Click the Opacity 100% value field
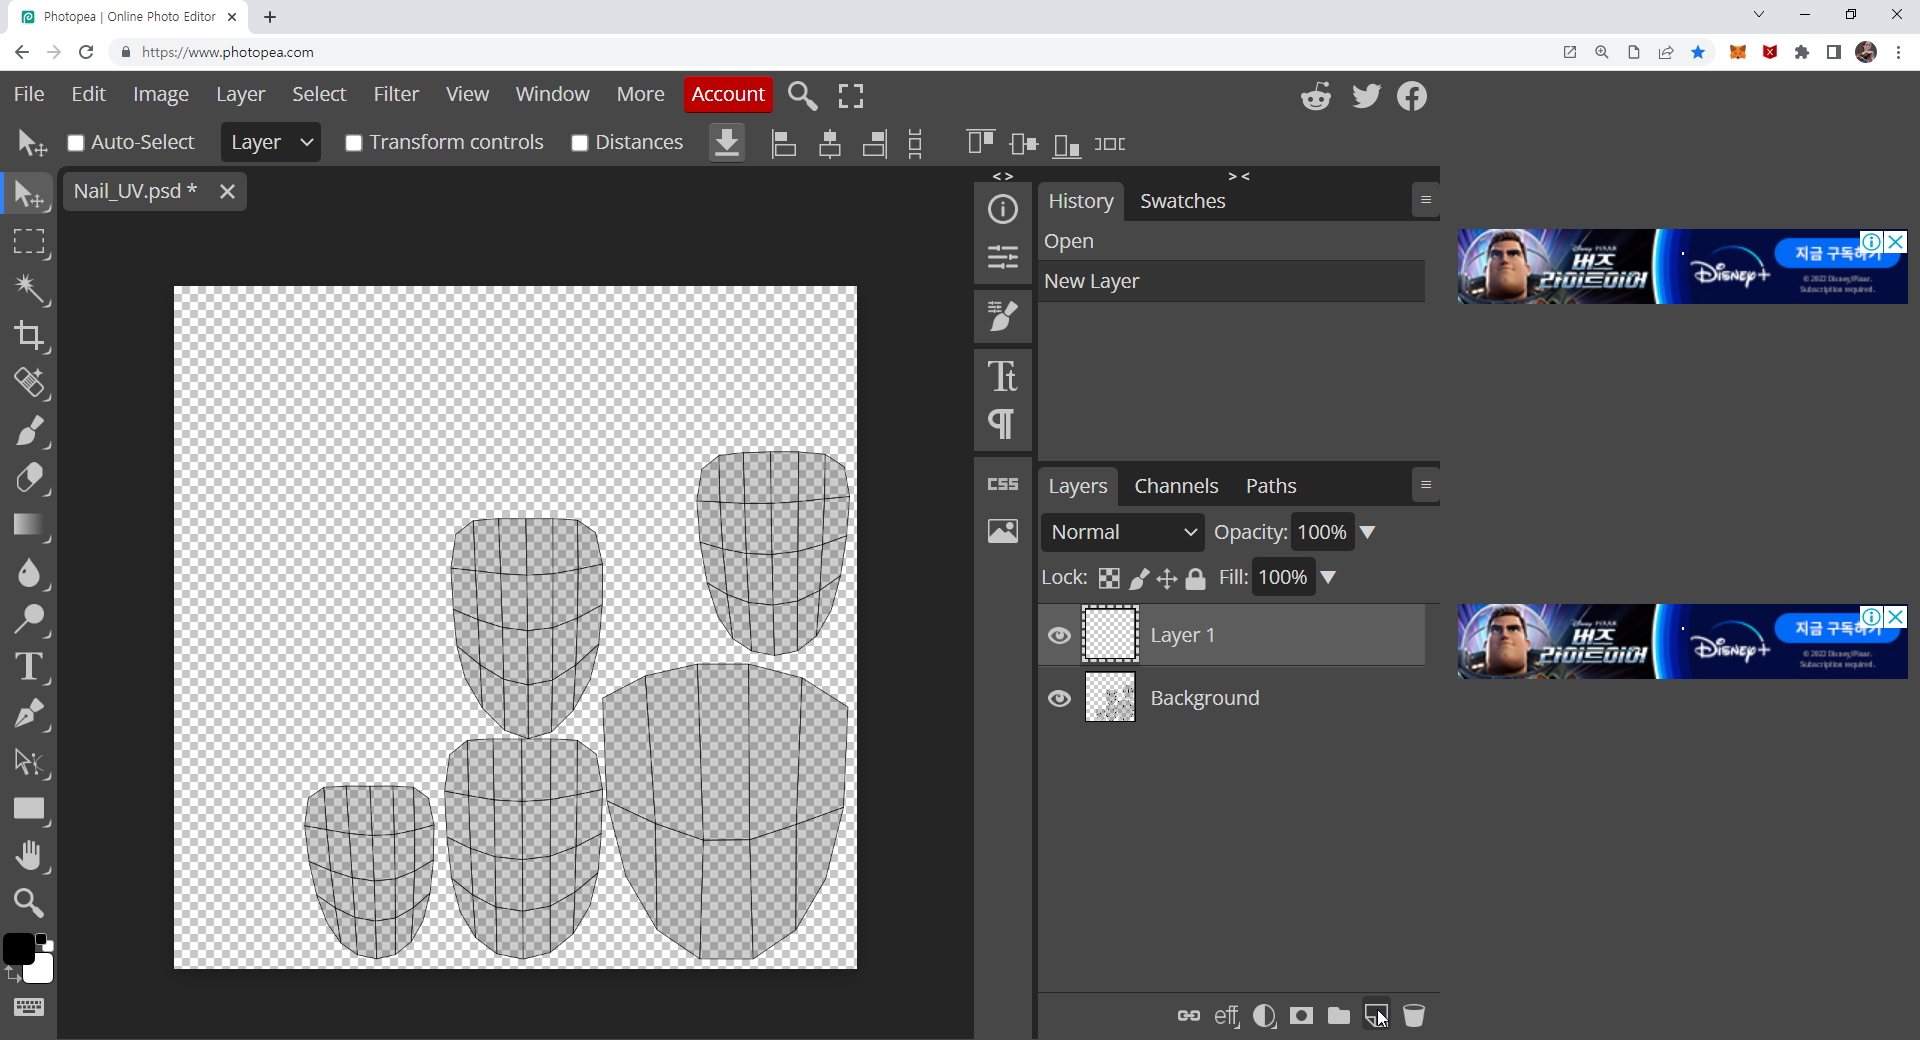Image resolution: width=1920 pixels, height=1040 pixels. (x=1322, y=532)
